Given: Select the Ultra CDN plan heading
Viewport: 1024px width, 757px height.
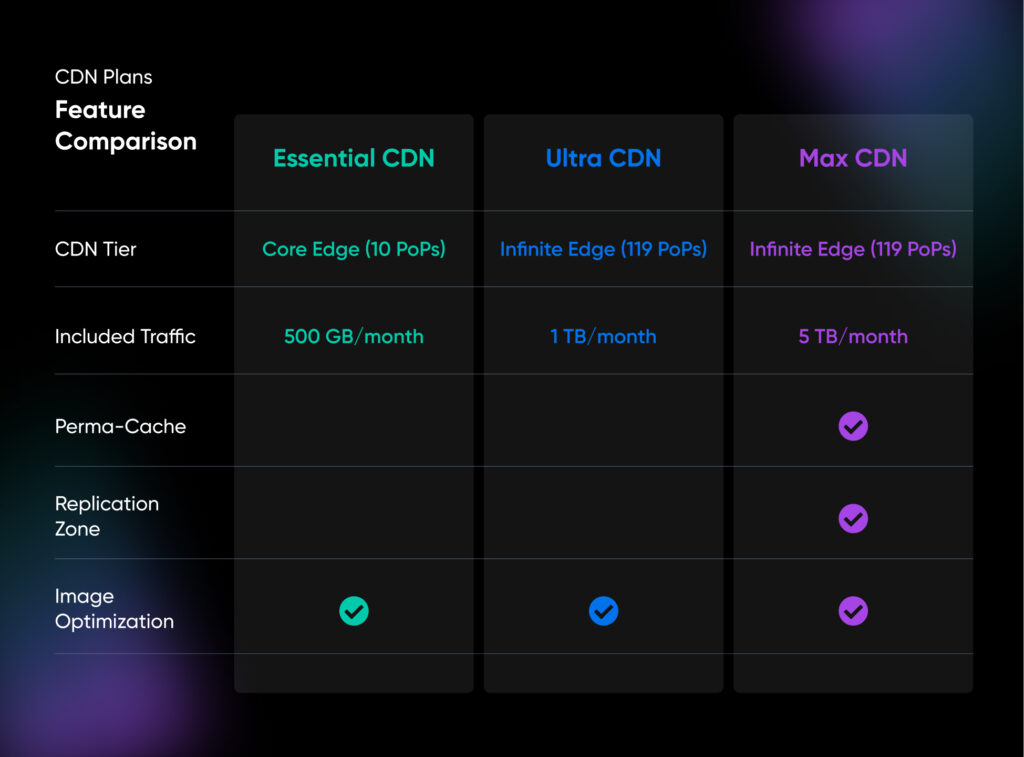Looking at the screenshot, I should pyautogui.click(x=603, y=158).
